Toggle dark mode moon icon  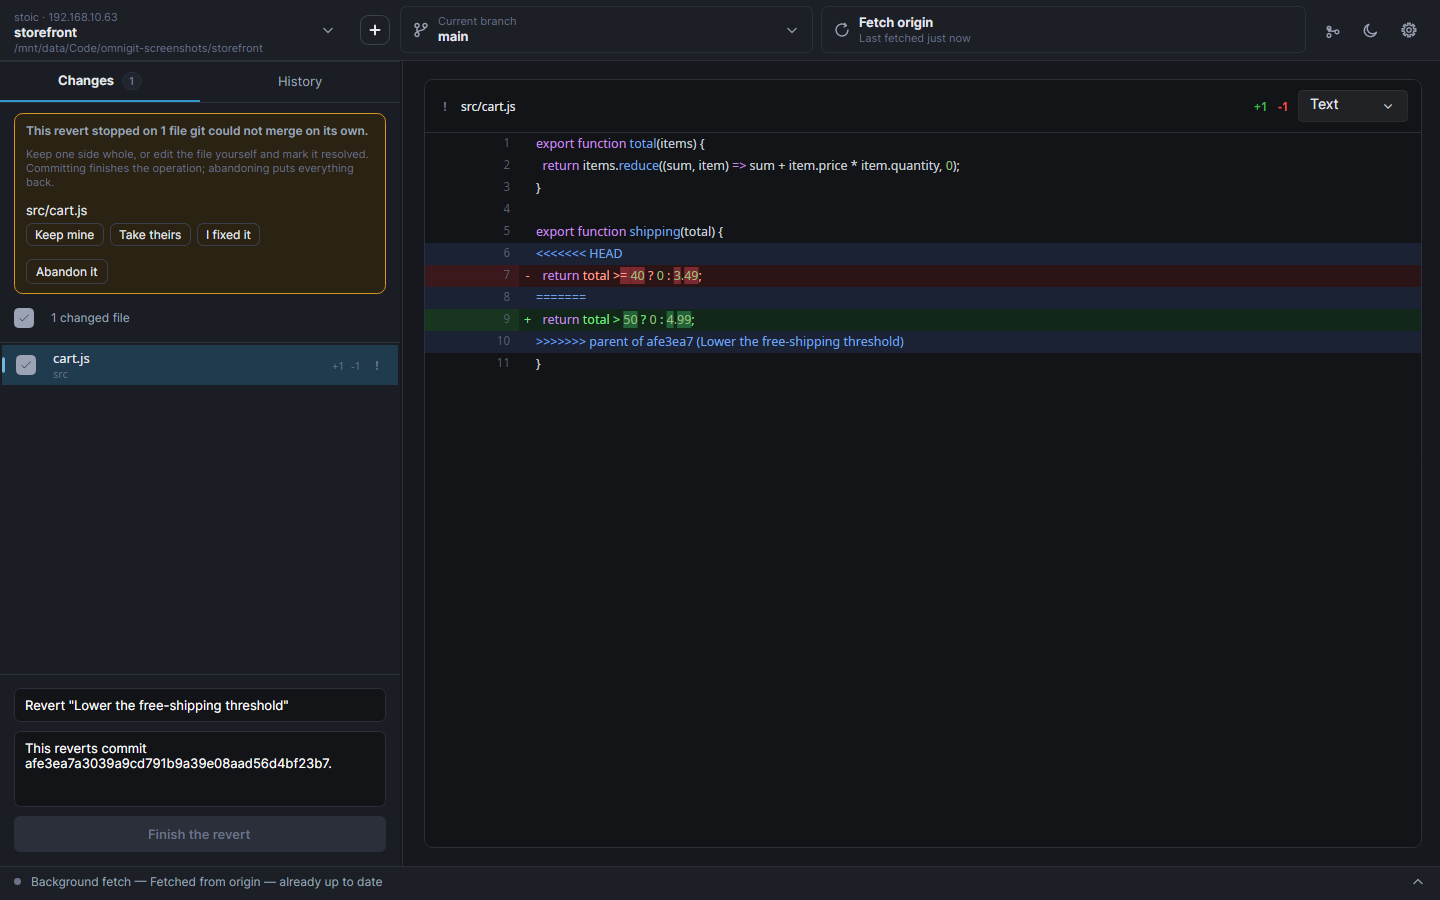pyautogui.click(x=1370, y=31)
